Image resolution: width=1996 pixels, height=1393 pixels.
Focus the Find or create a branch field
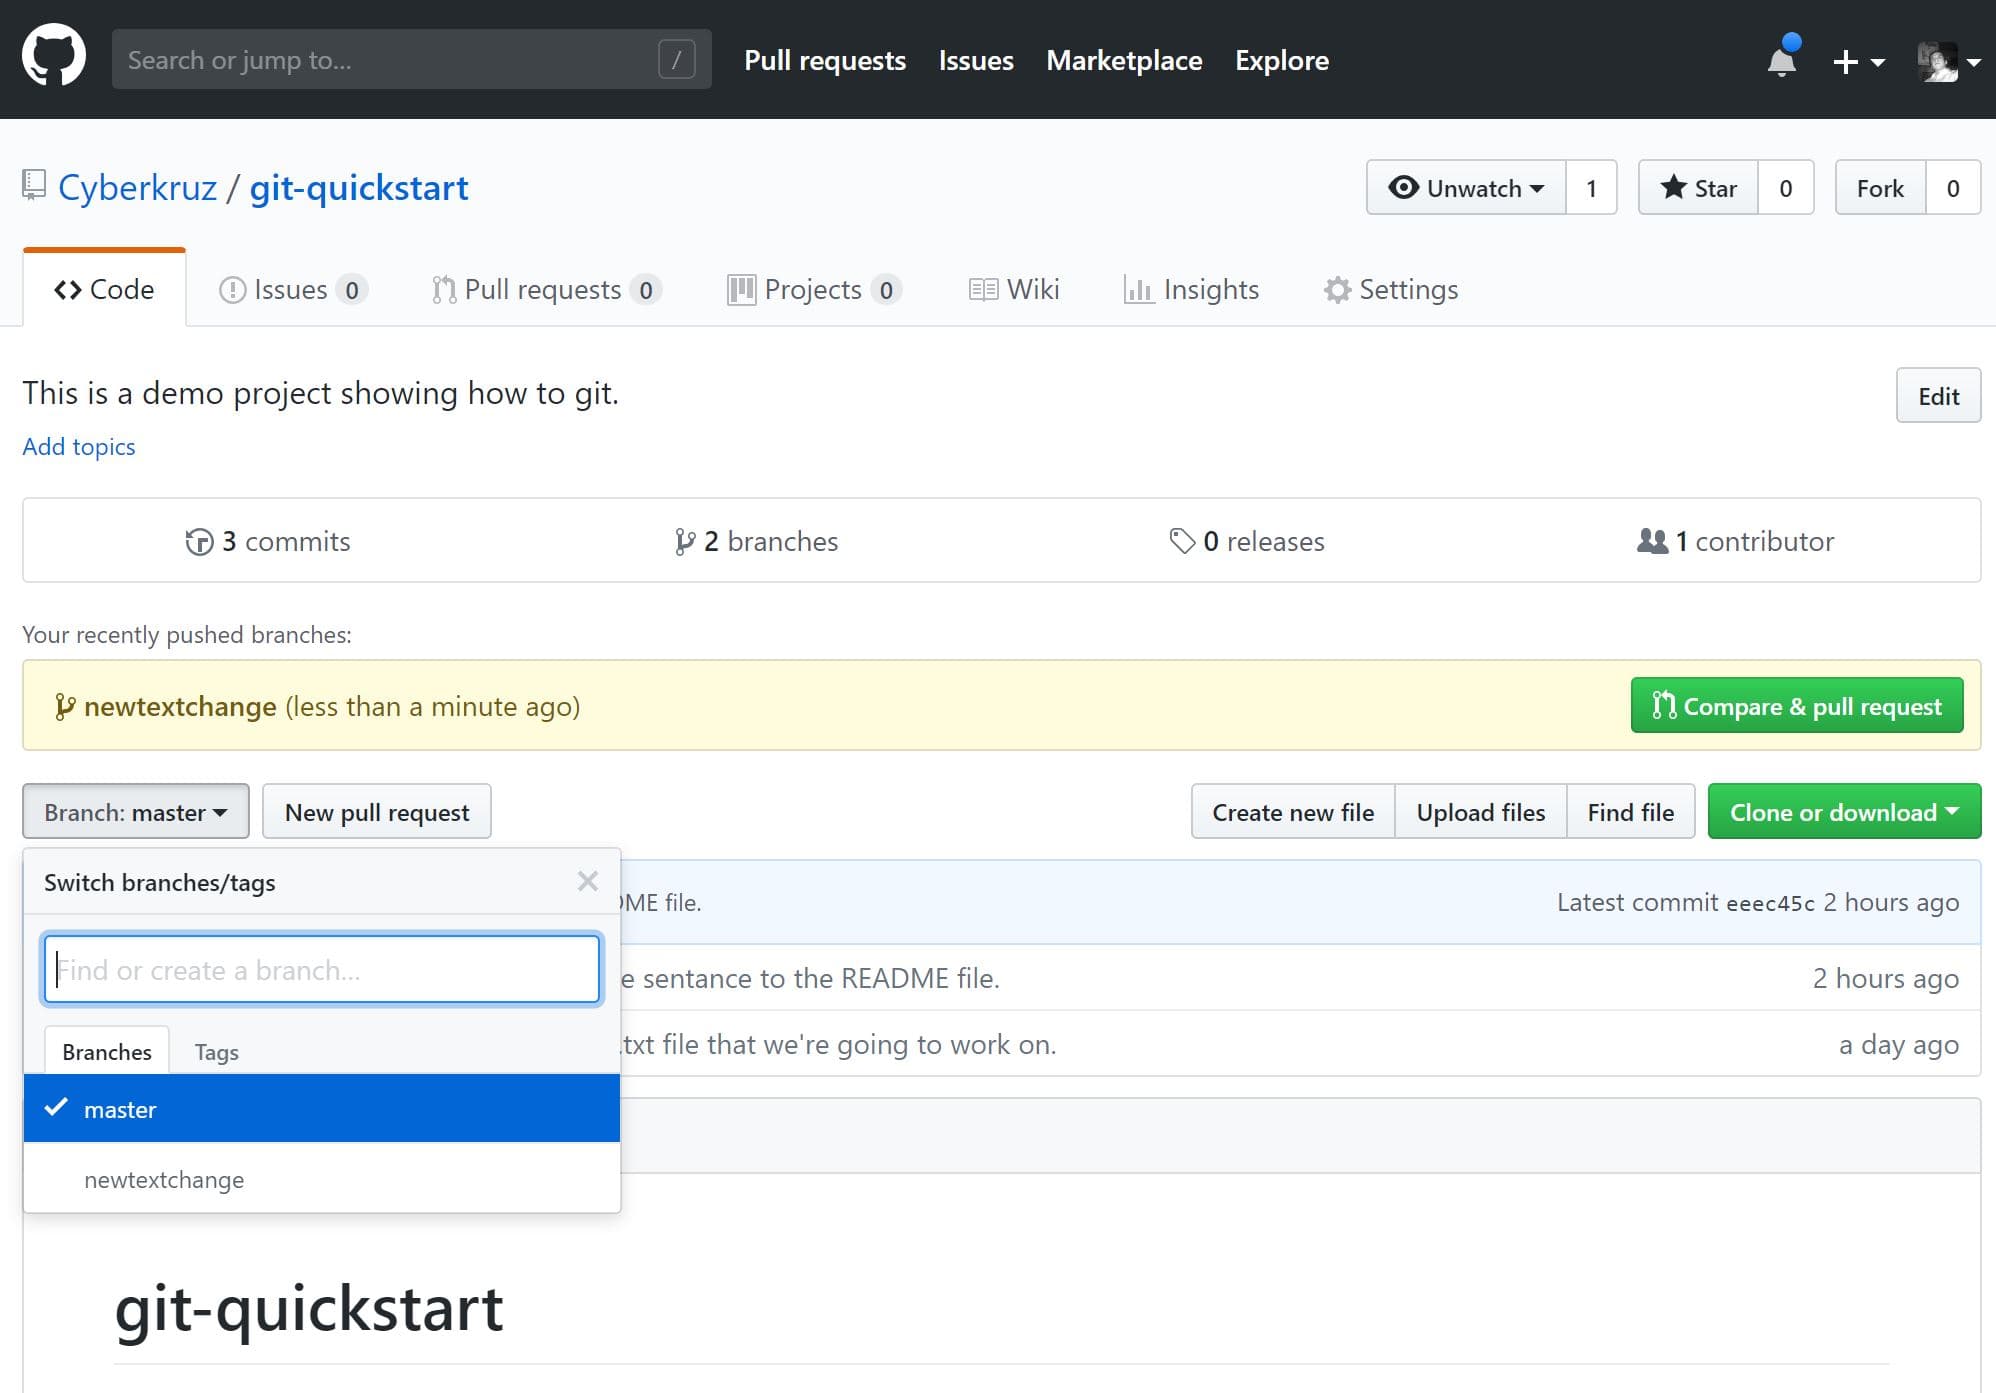point(322,969)
